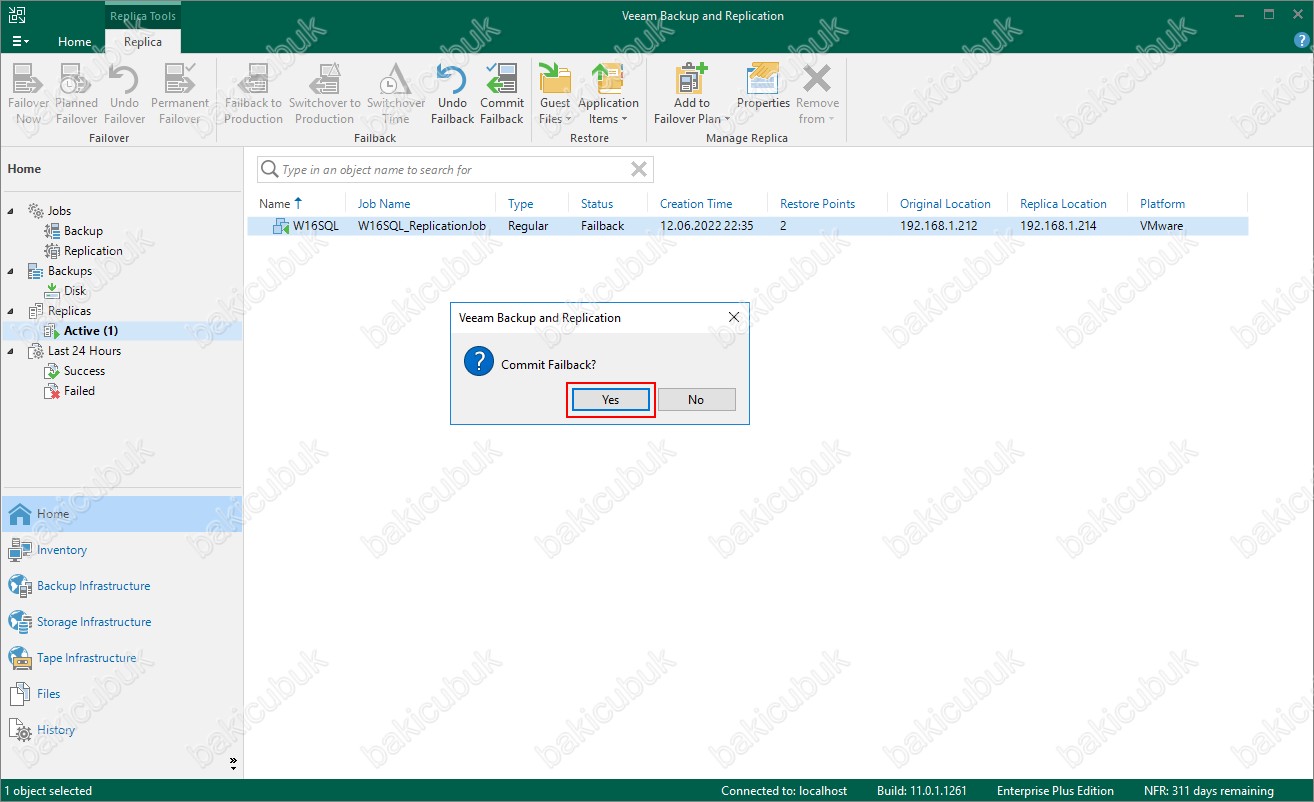The height and width of the screenshot is (802, 1314).
Task: Click the 192.168.1.214 replica location cell
Action: point(1058,226)
